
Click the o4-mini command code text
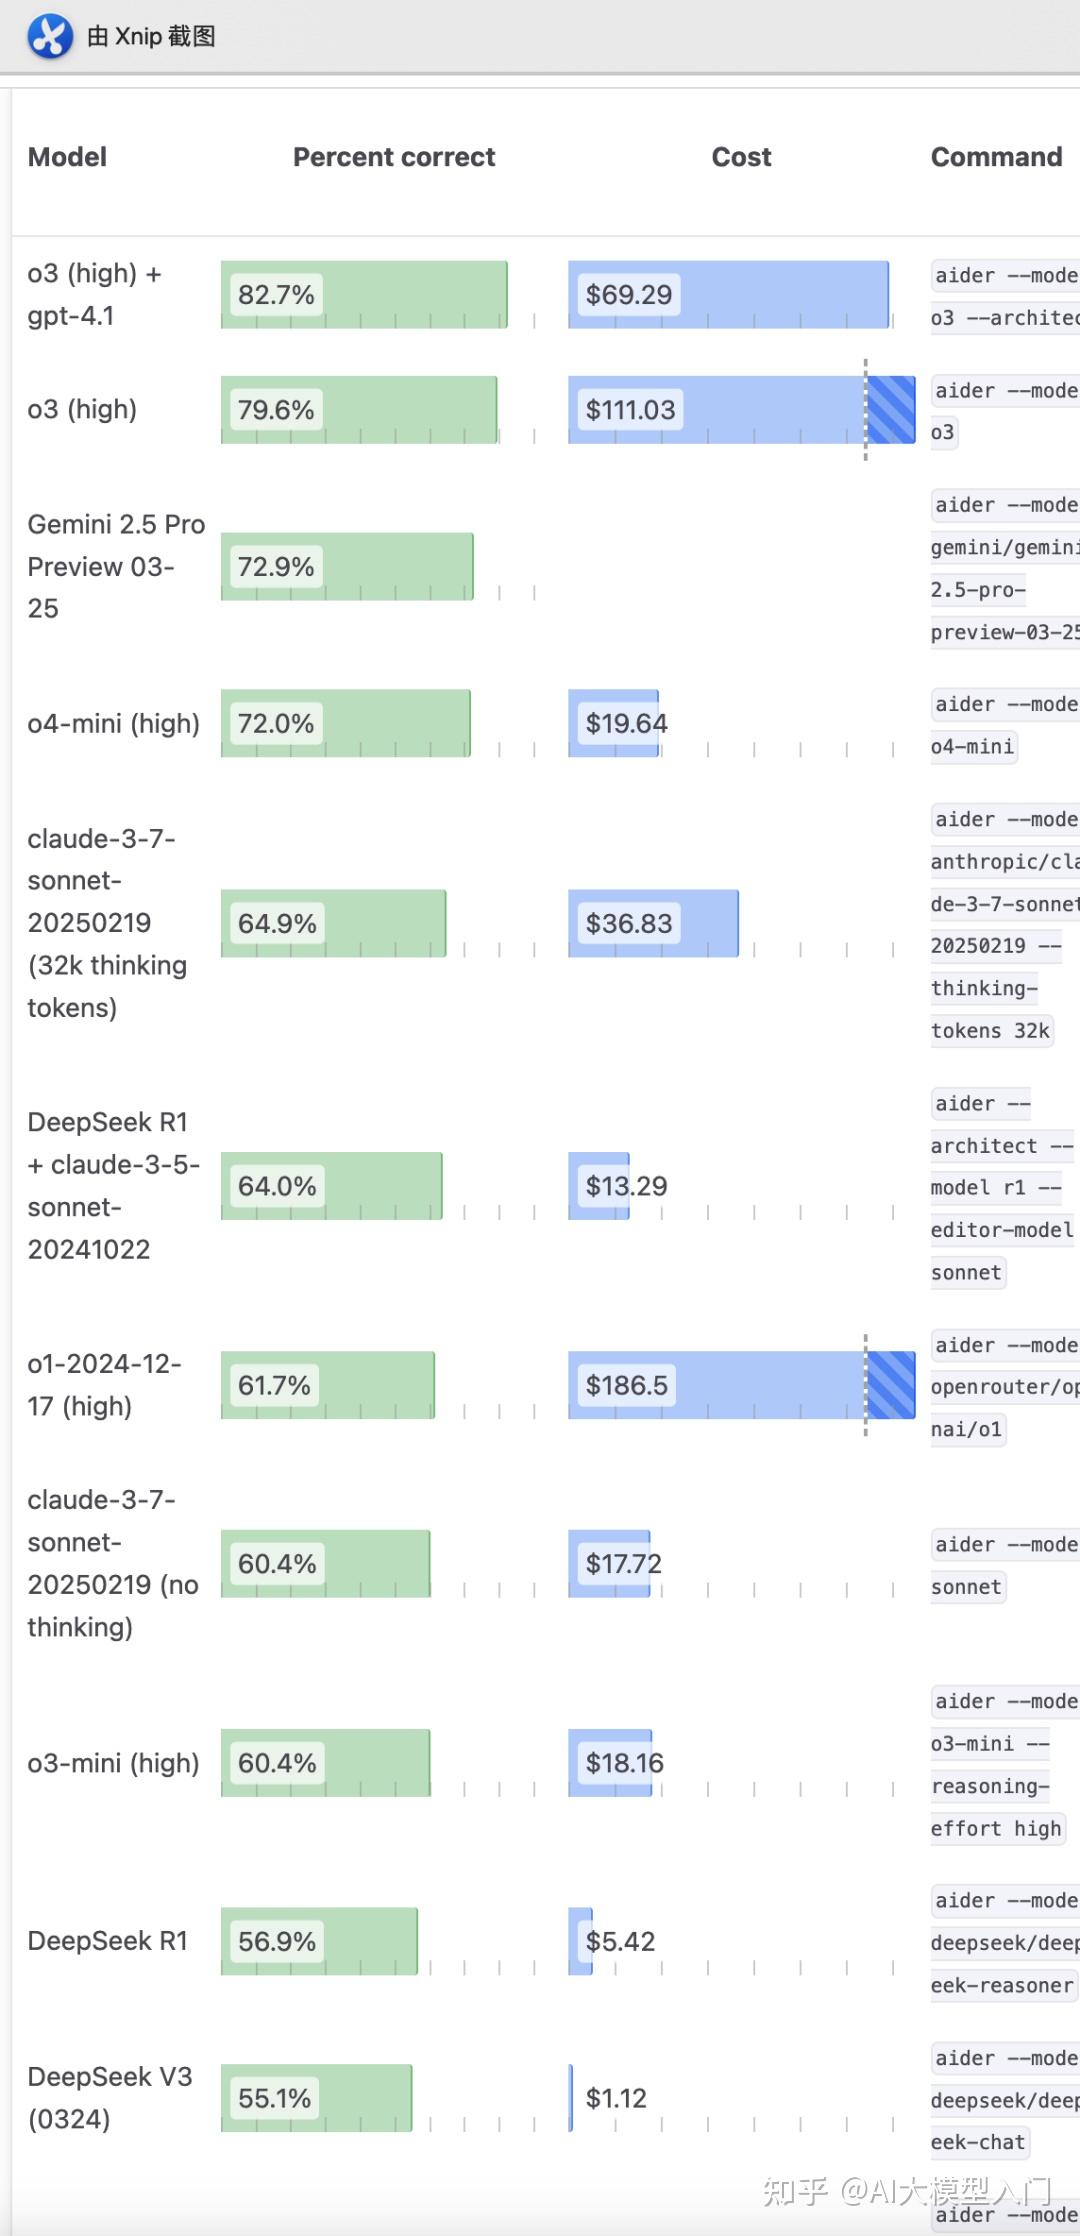point(972,747)
